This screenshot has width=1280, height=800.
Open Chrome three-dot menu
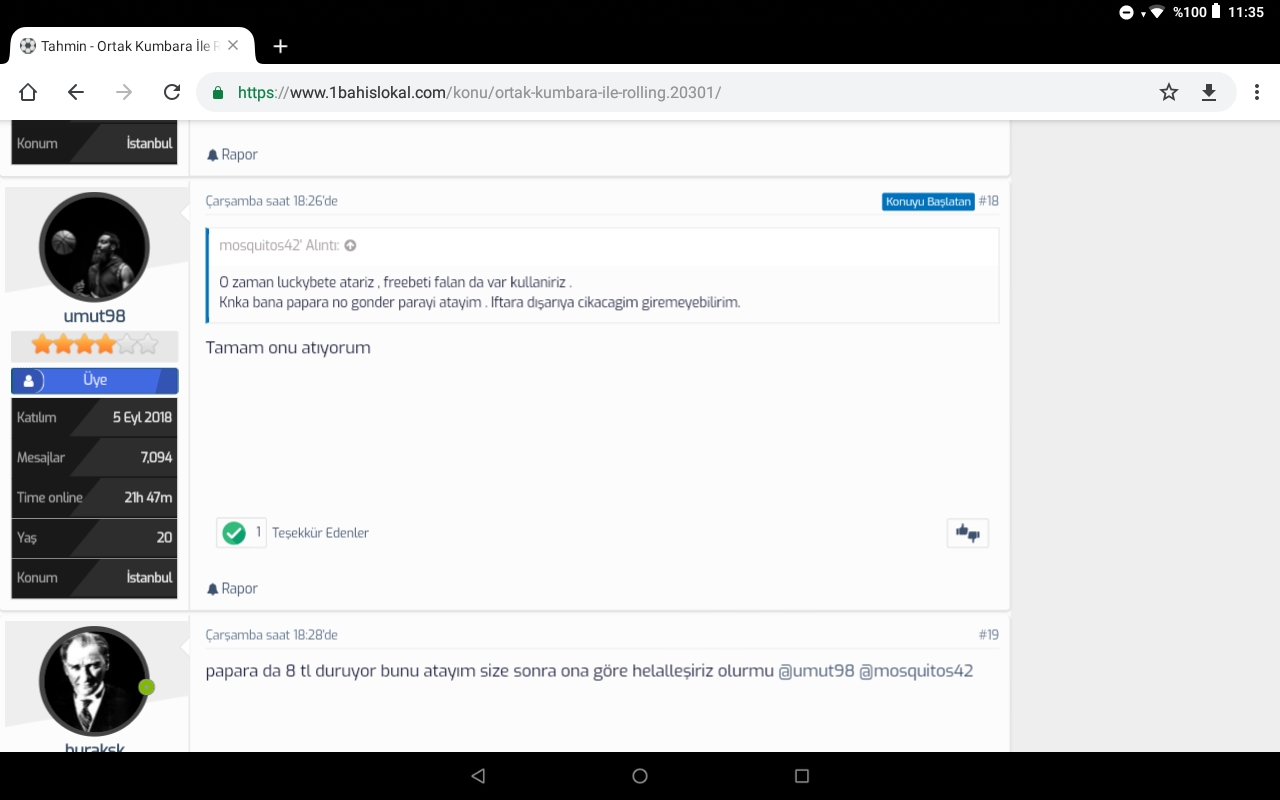[x=1257, y=92]
